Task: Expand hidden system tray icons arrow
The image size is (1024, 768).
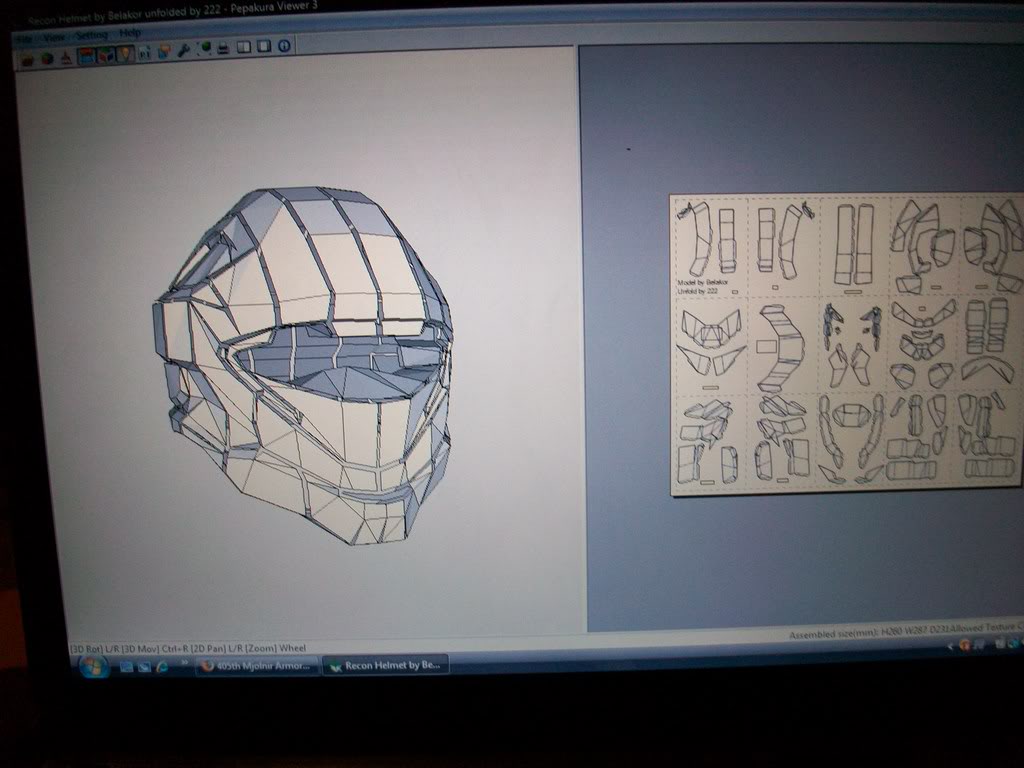Action: 951,646
